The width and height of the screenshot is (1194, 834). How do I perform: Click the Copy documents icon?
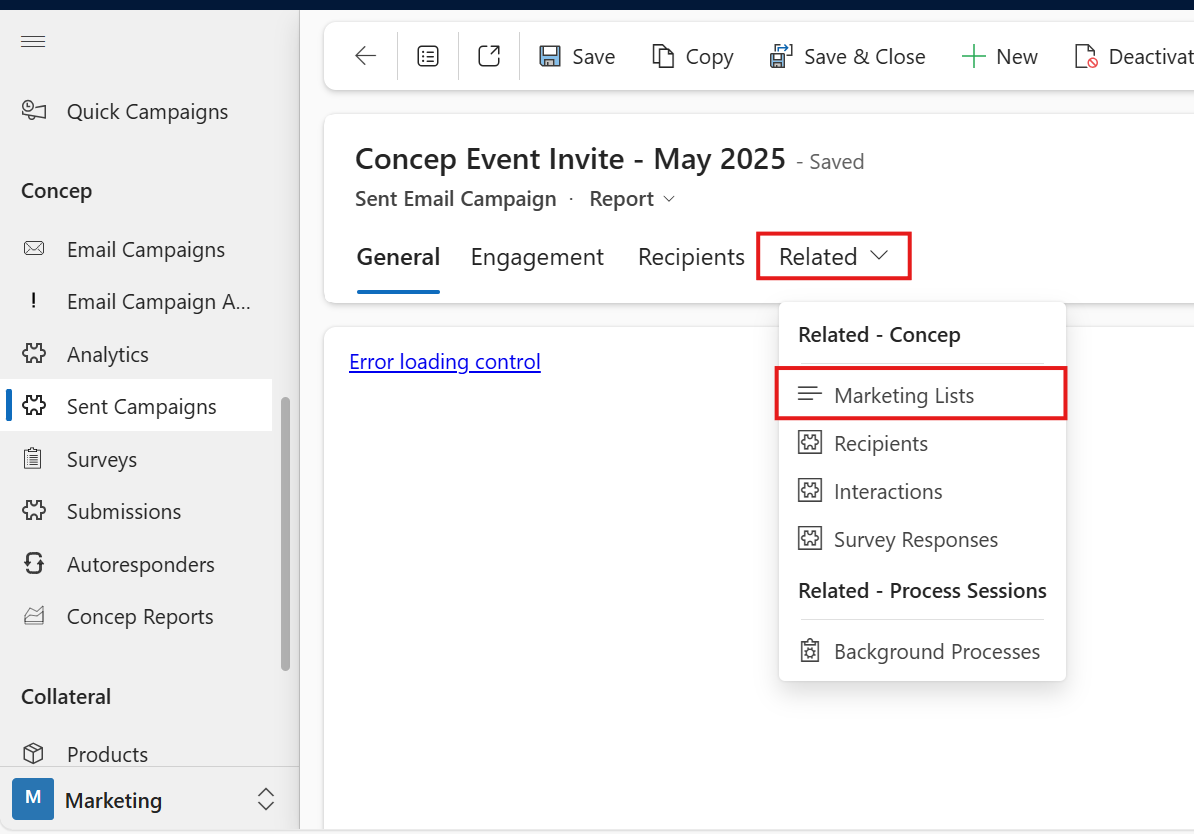coord(663,56)
